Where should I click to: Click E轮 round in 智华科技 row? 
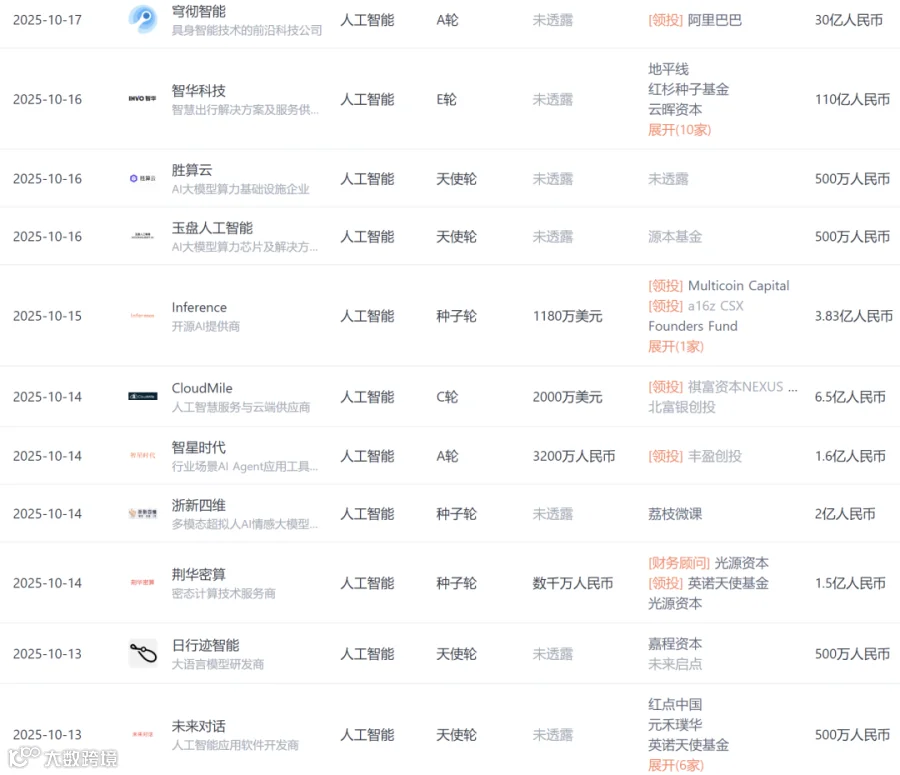point(447,99)
